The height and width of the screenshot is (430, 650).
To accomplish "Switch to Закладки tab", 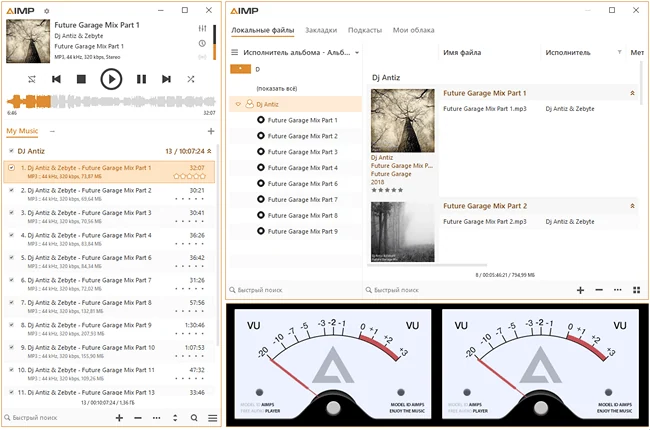I will click(321, 30).
